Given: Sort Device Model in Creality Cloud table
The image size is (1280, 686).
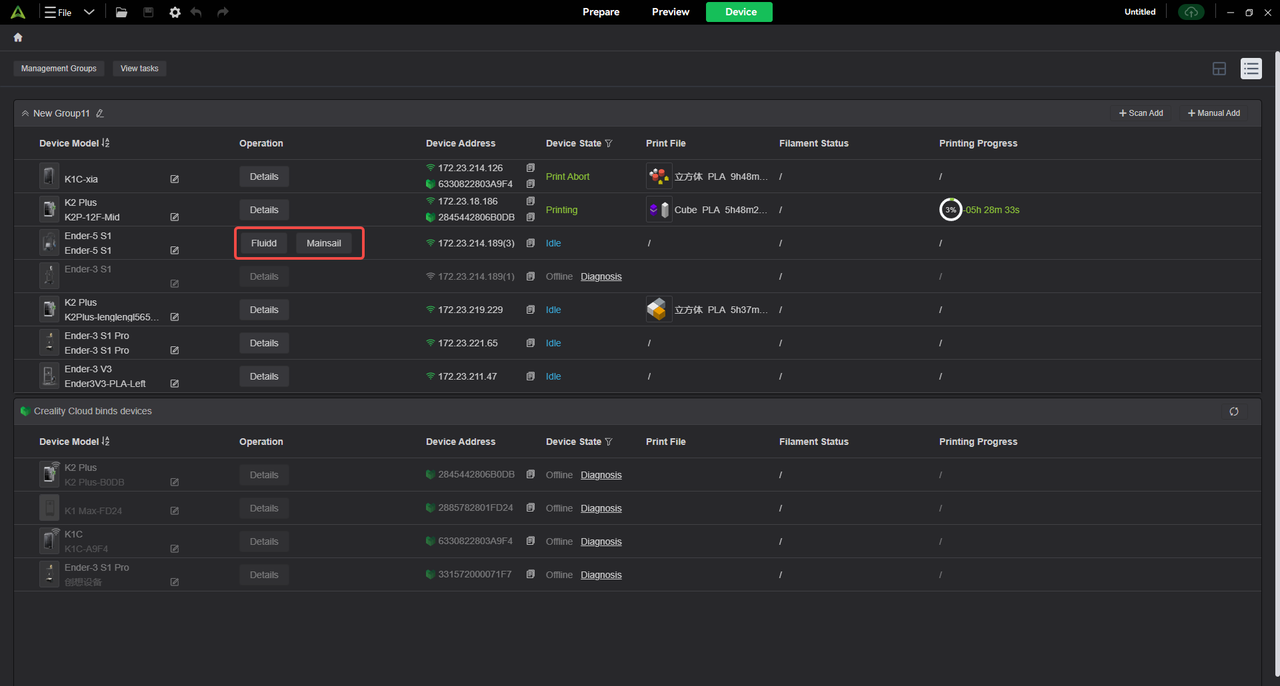Looking at the screenshot, I should [x=106, y=441].
